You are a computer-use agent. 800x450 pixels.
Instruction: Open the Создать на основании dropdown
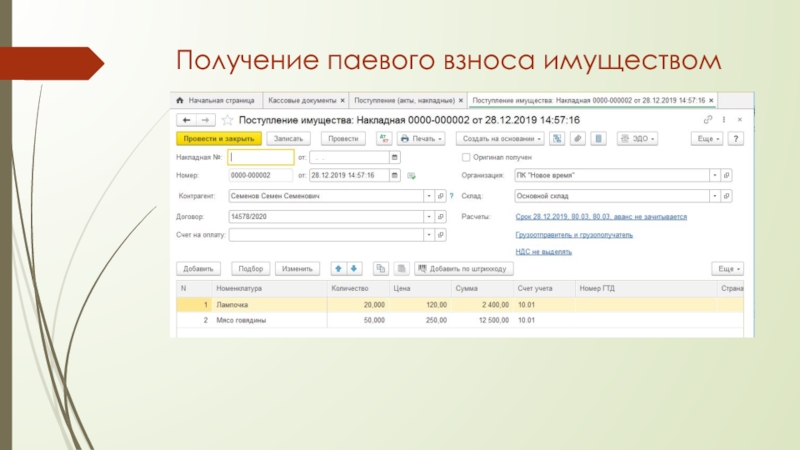(503, 139)
